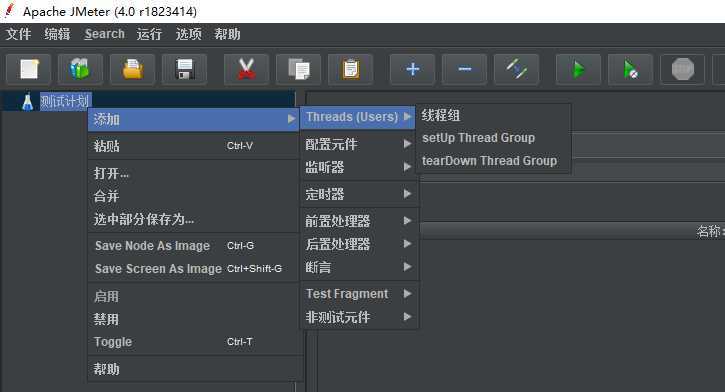Select 合并 in the context menu
725x392 pixels.
coord(193,196)
